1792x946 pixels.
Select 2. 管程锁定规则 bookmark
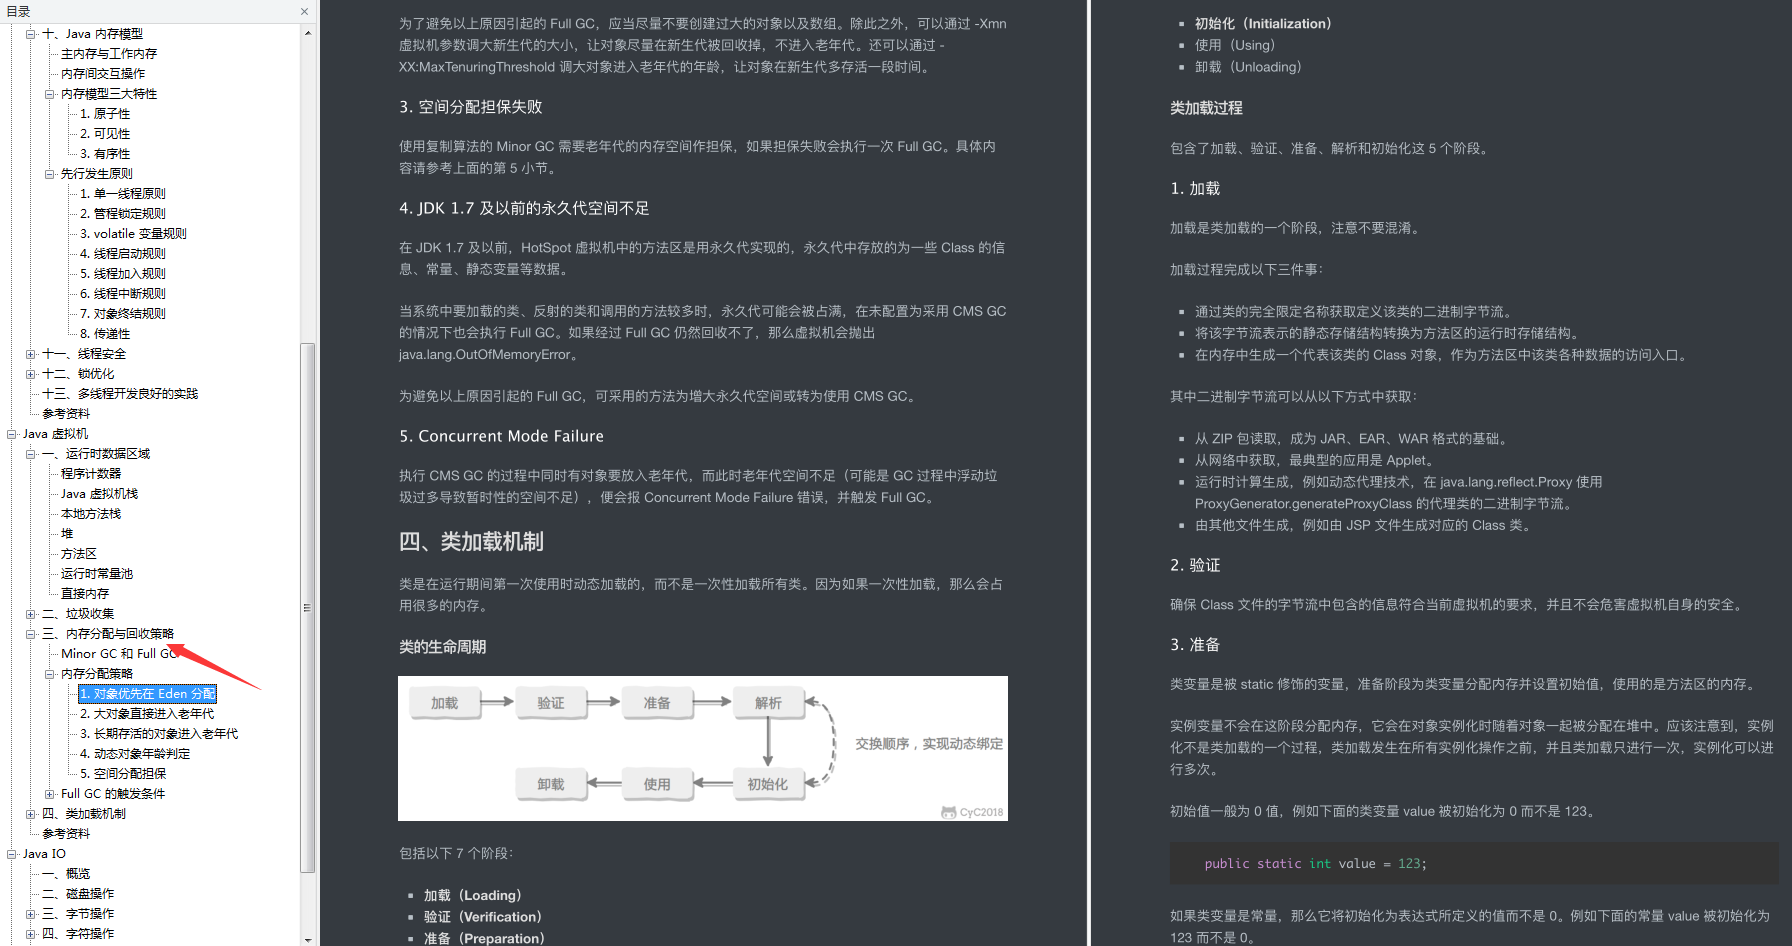(x=123, y=214)
